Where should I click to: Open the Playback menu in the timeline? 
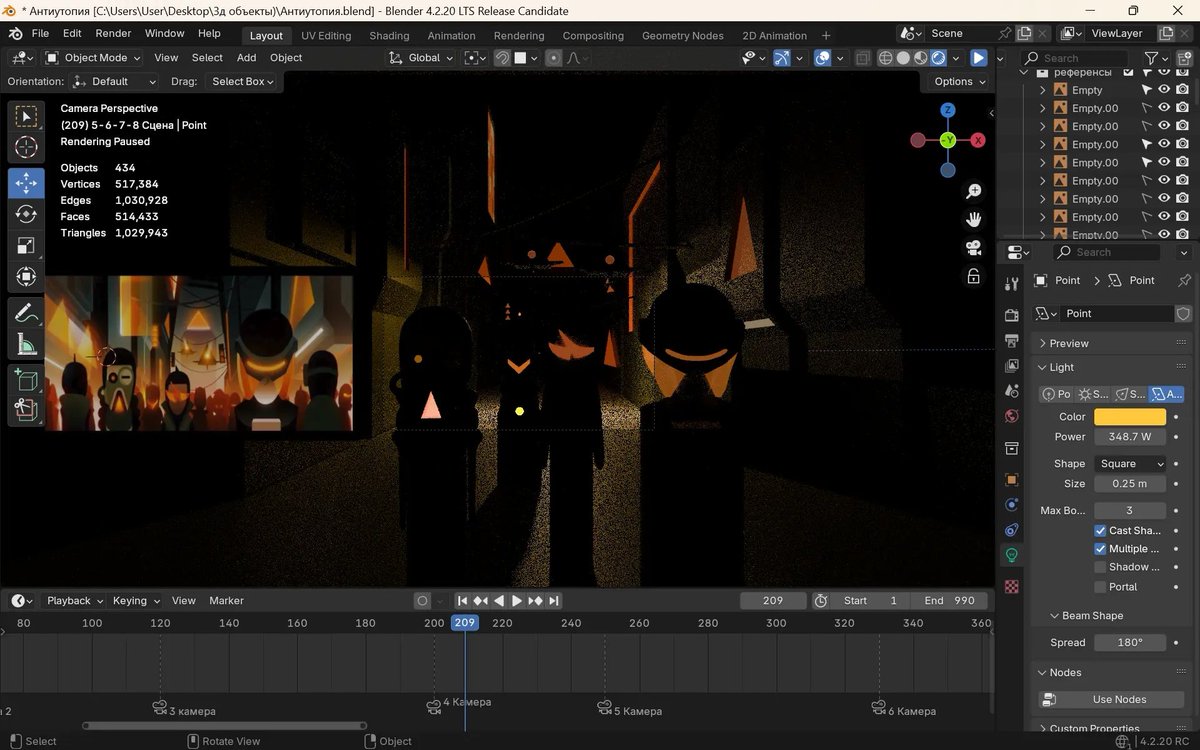[74, 601]
